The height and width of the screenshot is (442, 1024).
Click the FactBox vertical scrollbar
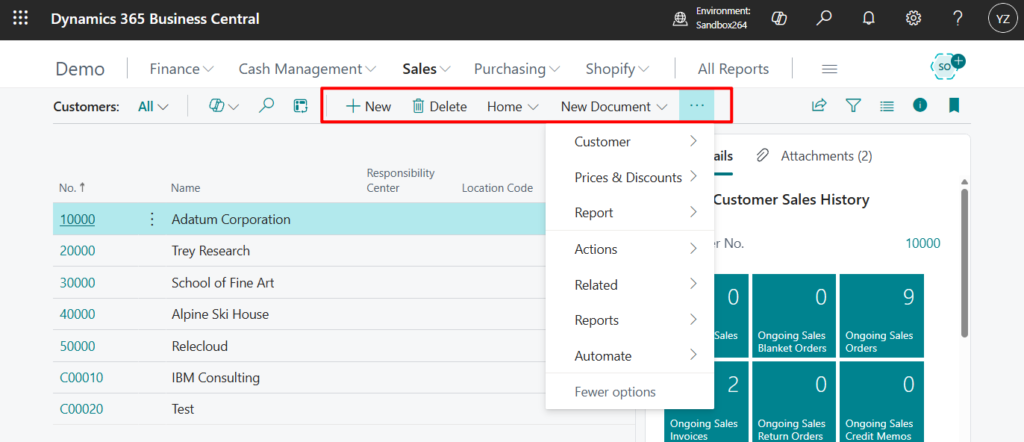(964, 264)
